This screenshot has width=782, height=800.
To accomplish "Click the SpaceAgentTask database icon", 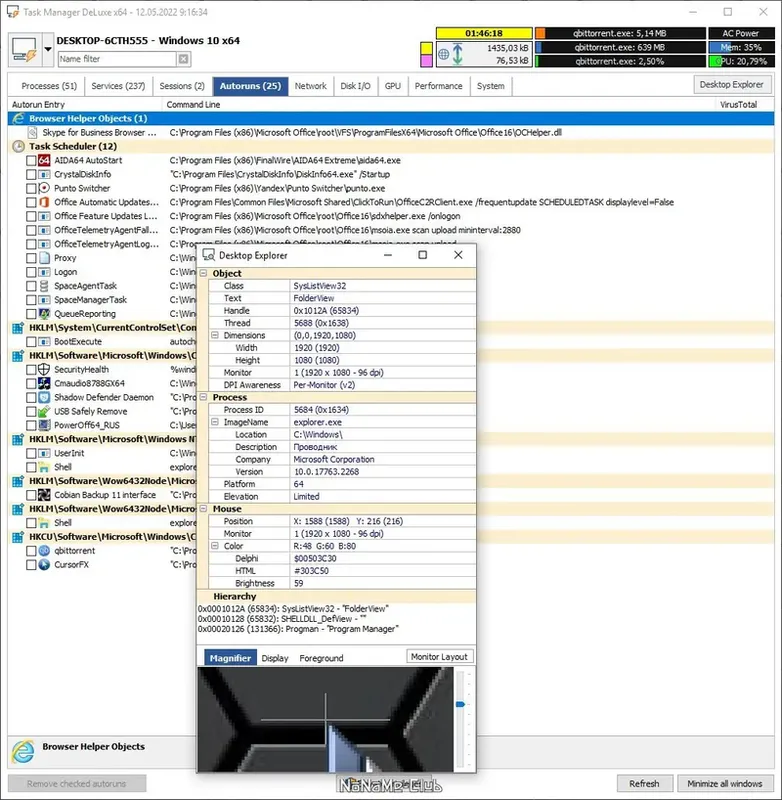I will tap(44, 286).
